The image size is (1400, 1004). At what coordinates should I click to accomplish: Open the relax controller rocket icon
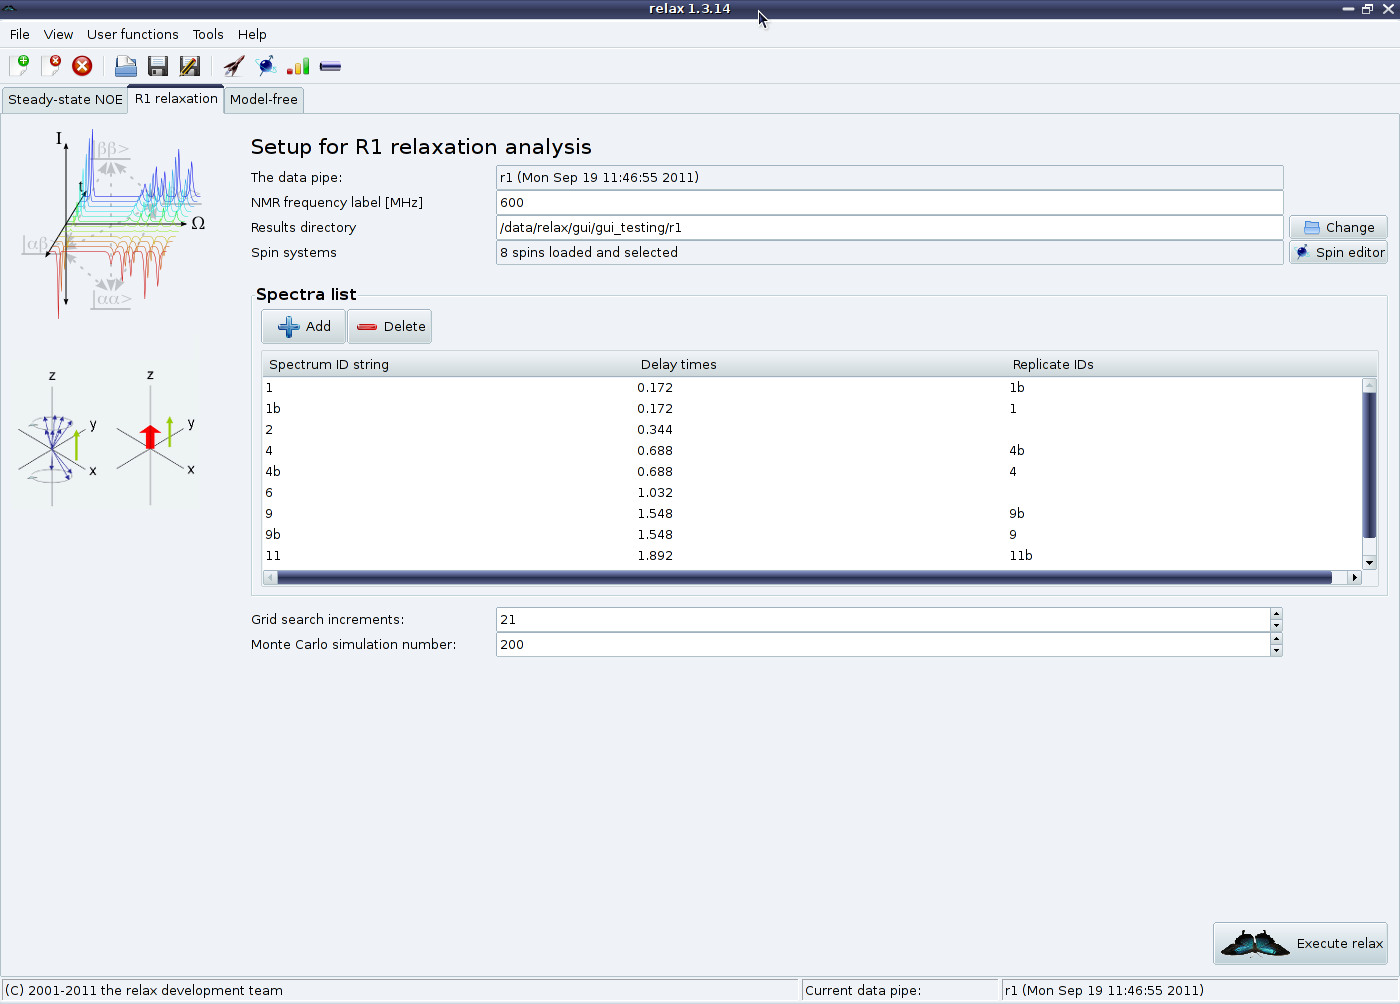pos(234,66)
